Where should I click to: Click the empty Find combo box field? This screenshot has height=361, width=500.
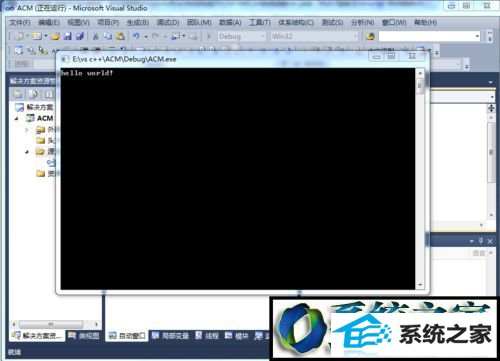pyautogui.click(x=426, y=36)
